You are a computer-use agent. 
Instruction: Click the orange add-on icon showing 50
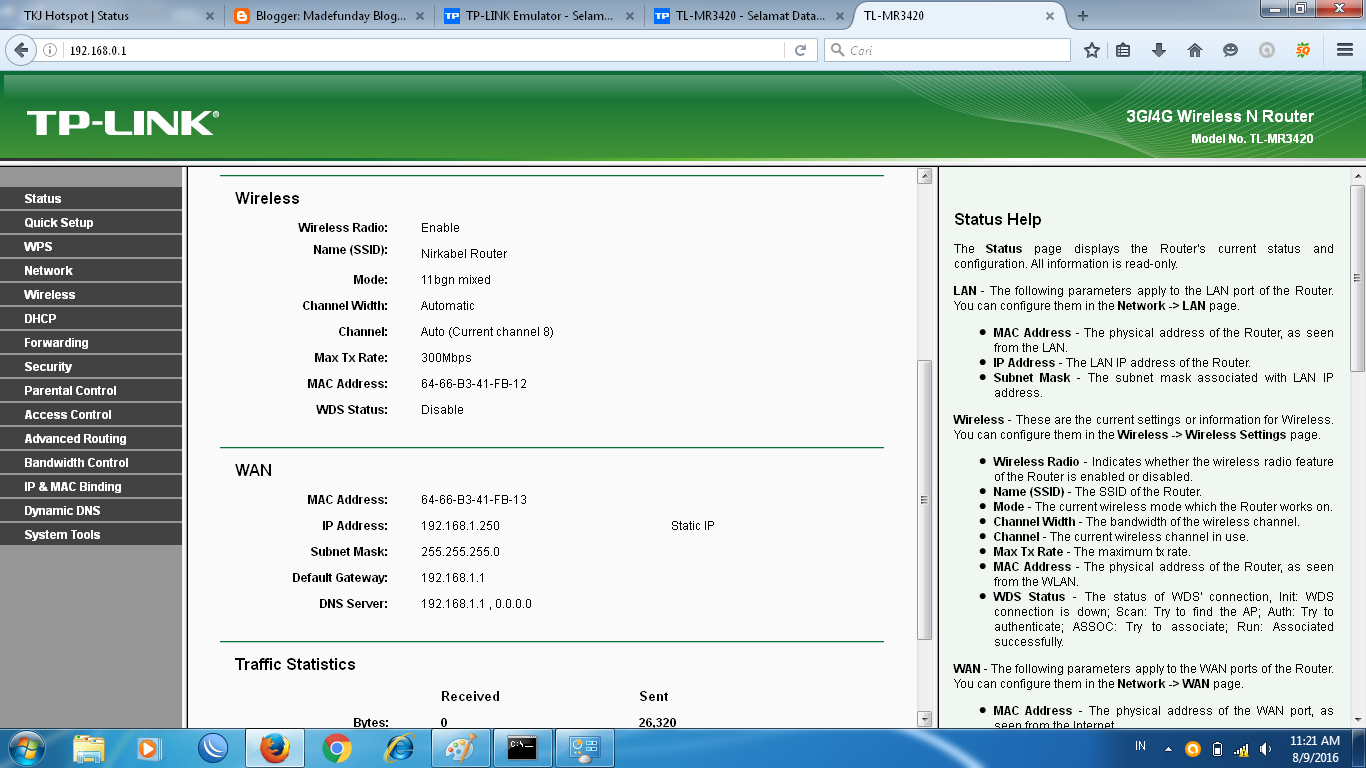tap(1303, 50)
